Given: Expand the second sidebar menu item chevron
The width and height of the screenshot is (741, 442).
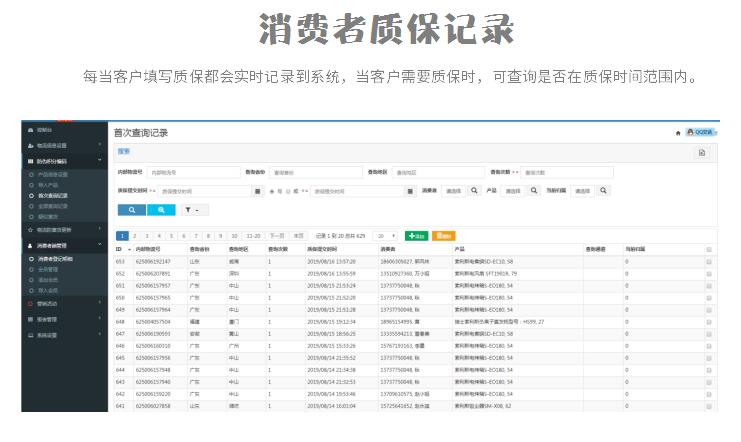Looking at the screenshot, I should tap(100, 145).
